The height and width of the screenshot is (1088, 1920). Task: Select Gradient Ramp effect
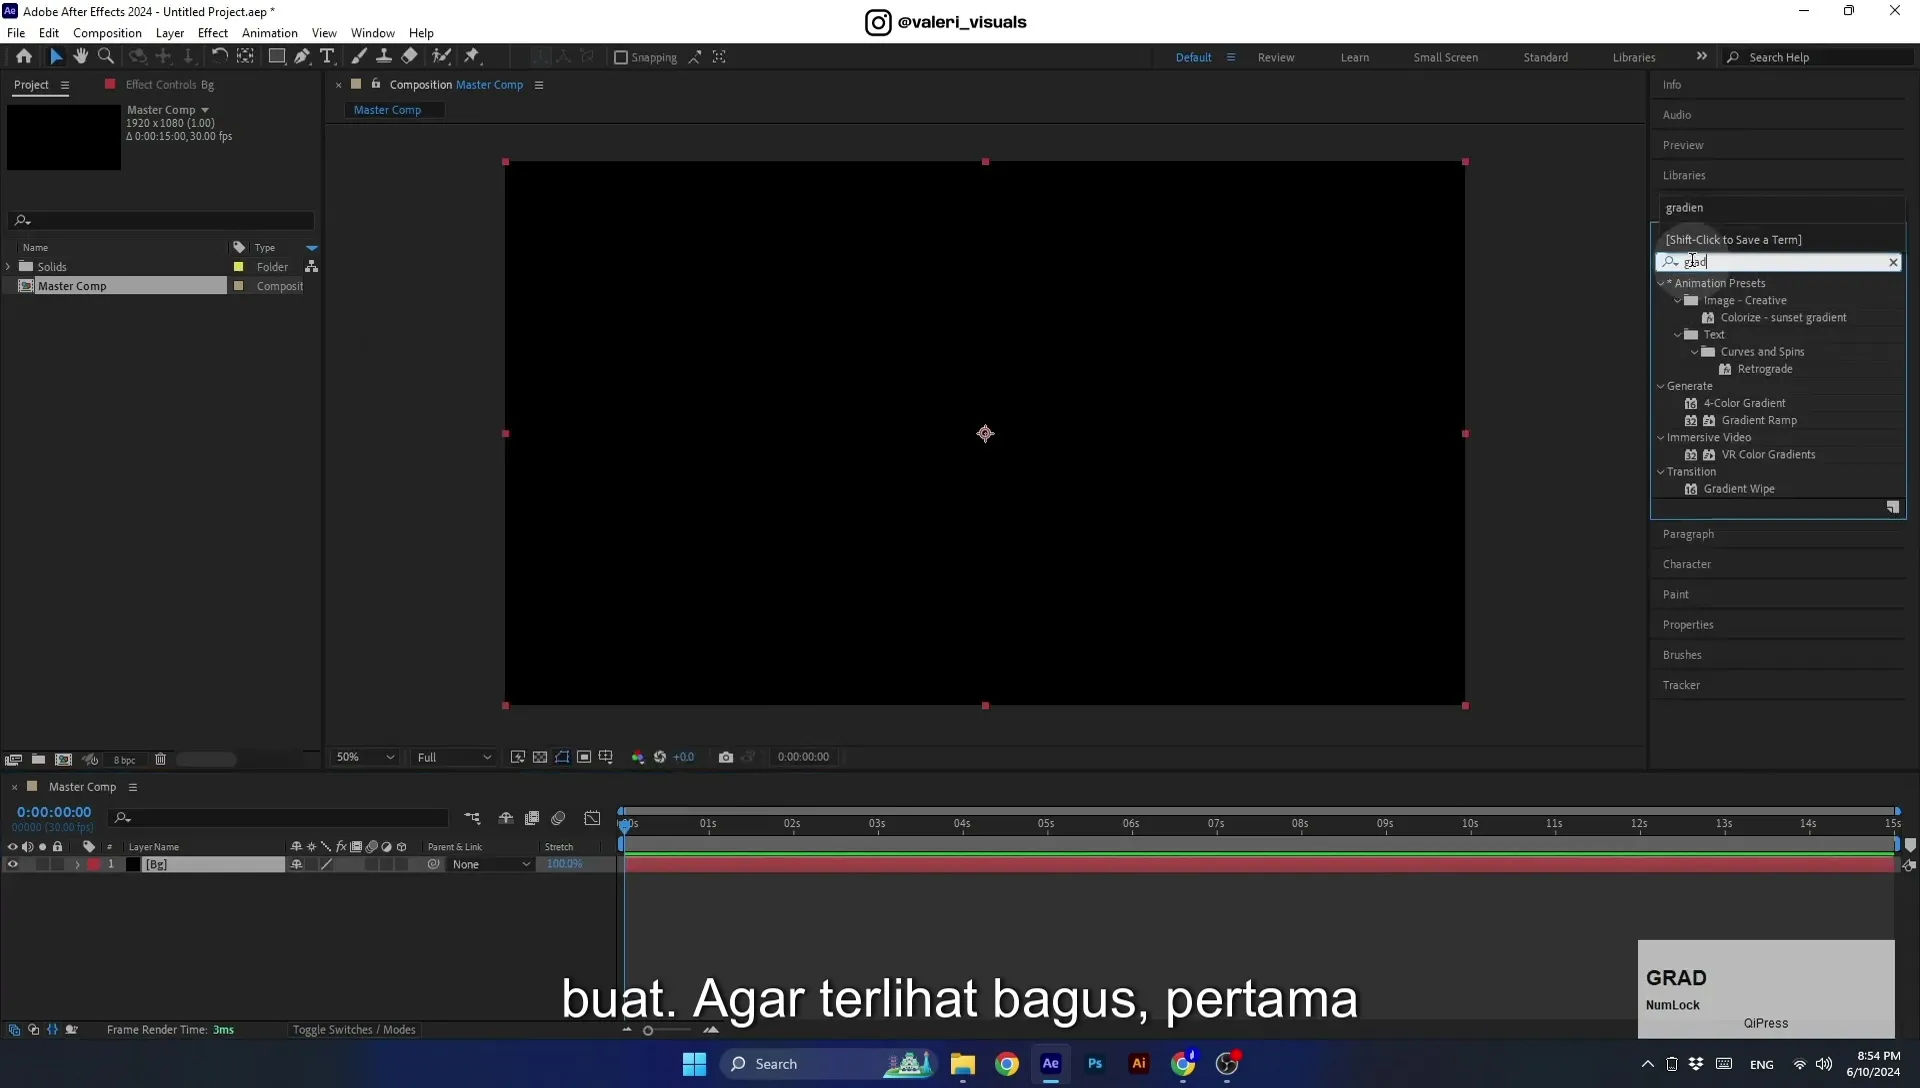(1759, 420)
